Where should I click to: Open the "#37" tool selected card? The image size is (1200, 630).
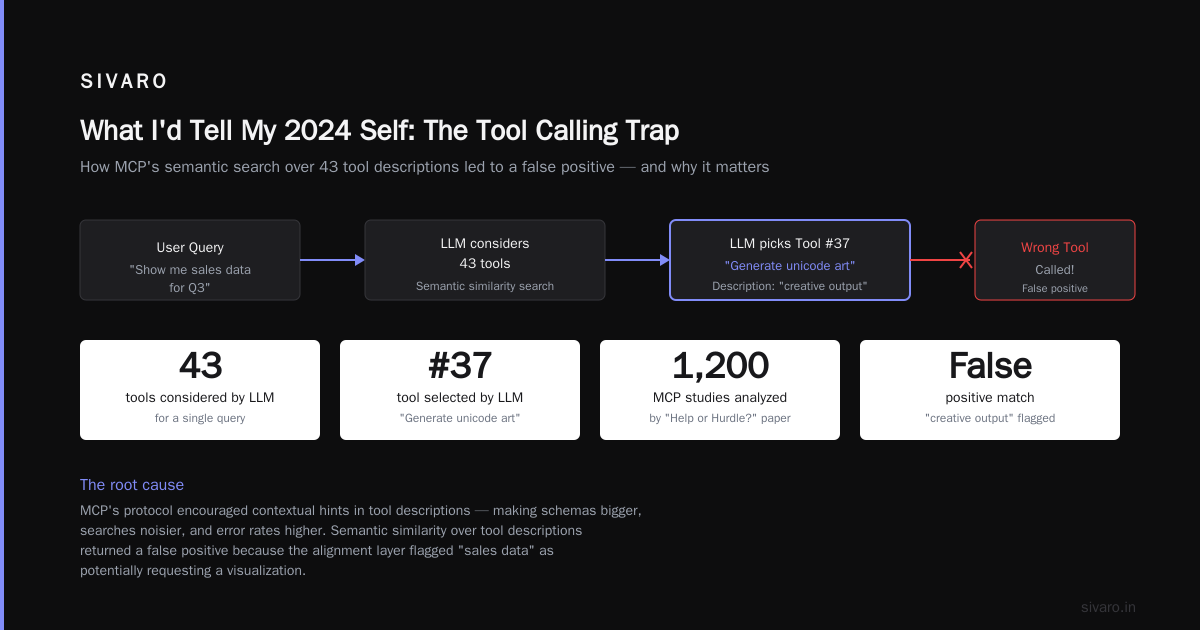460,390
